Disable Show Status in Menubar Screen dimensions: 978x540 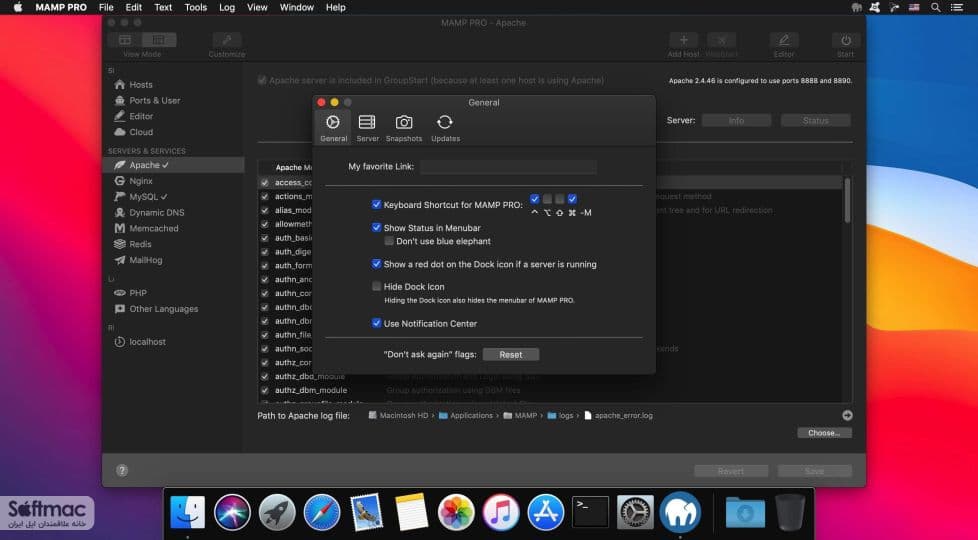[376, 227]
